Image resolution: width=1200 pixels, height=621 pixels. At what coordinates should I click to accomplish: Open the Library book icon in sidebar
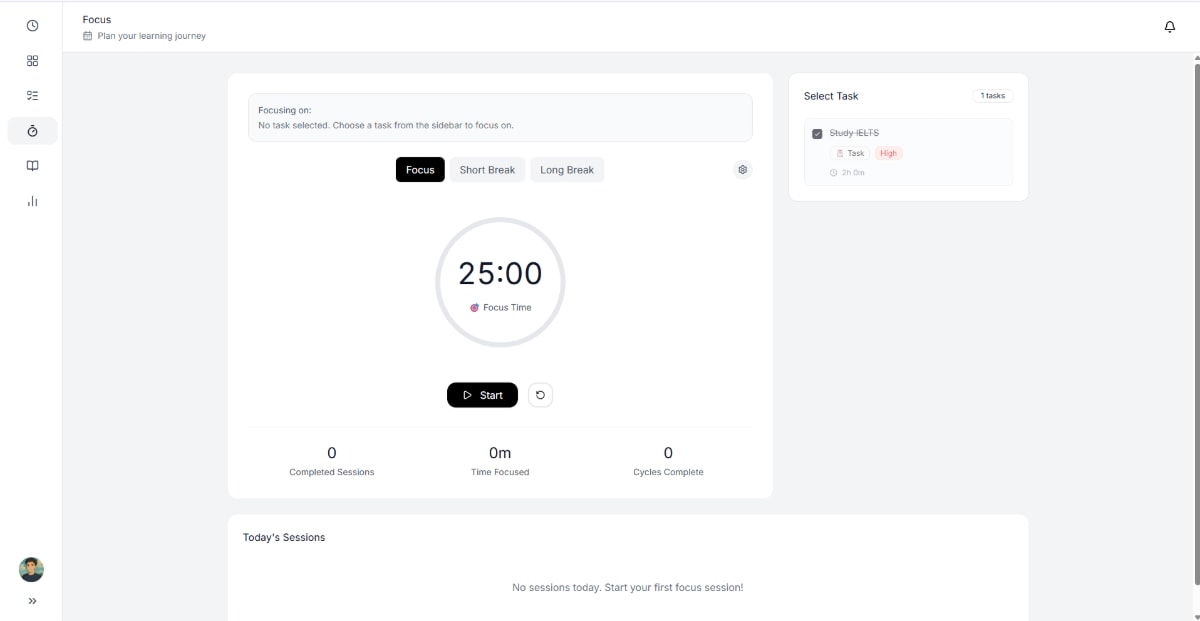click(x=32, y=165)
